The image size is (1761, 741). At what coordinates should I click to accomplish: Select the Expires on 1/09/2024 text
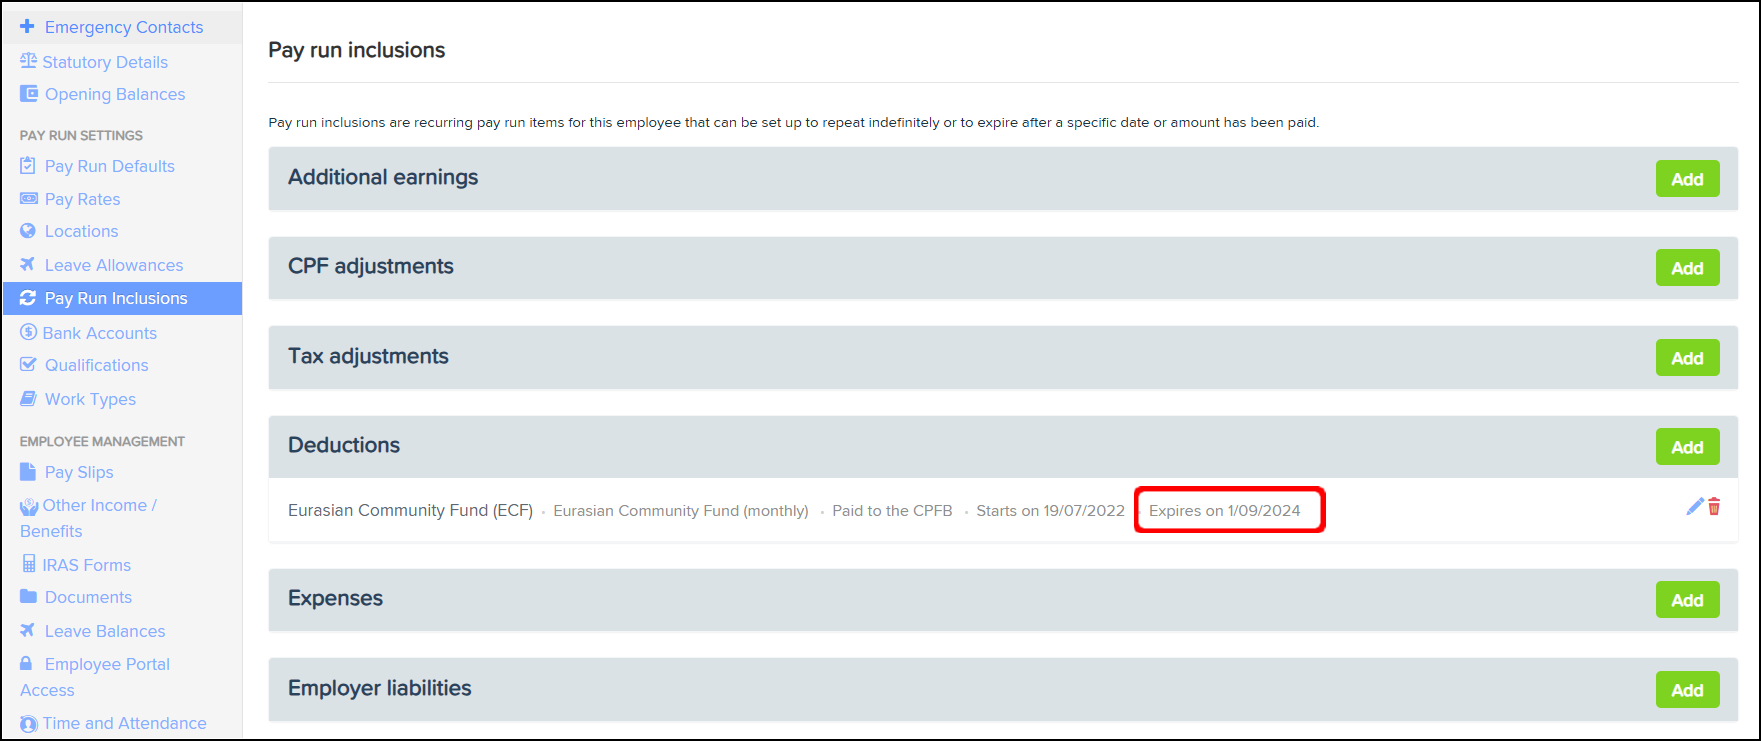coord(1224,511)
